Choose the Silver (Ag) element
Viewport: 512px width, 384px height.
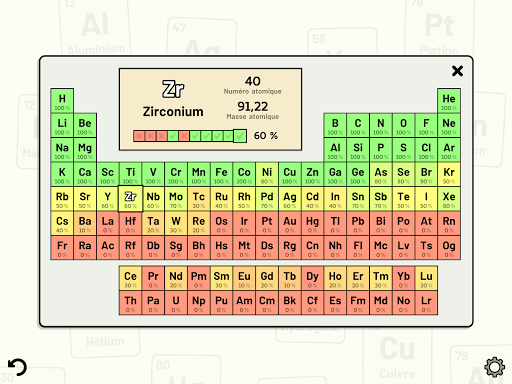click(290, 199)
